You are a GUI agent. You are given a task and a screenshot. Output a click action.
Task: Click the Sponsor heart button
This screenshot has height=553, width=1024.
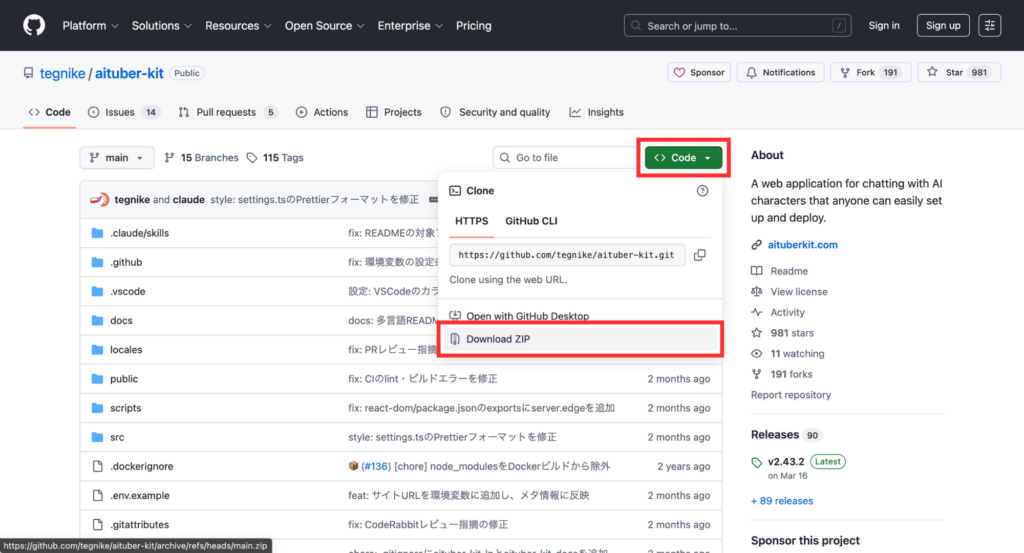[699, 72]
